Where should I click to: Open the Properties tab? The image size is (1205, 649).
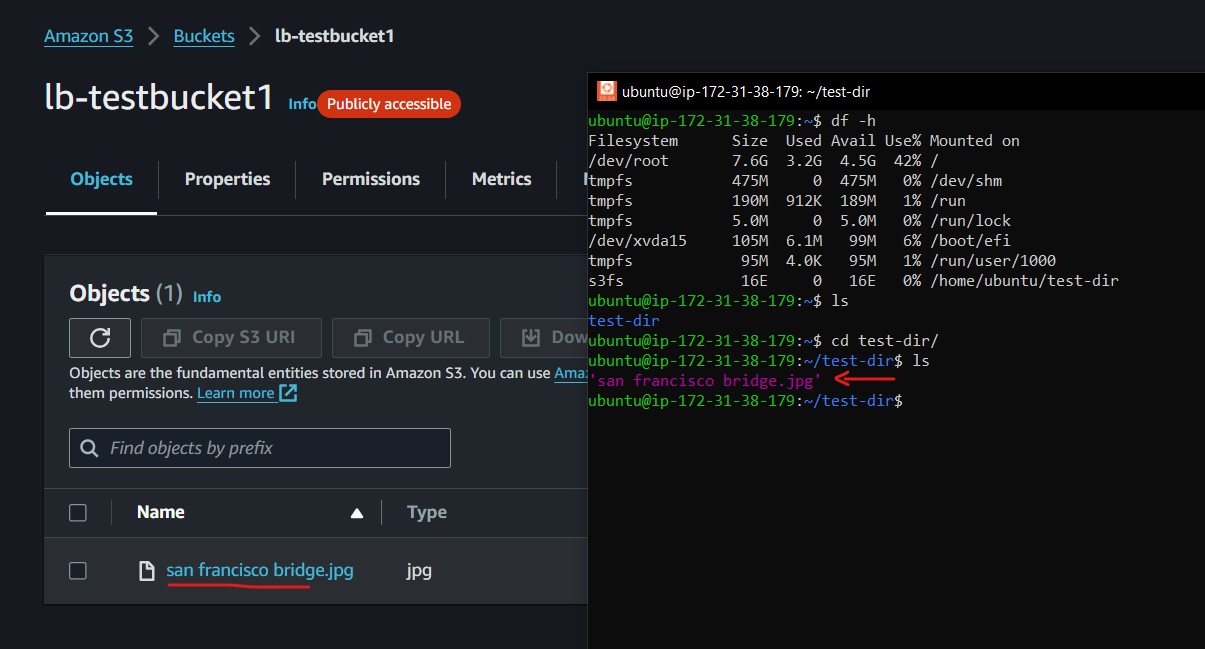pyautogui.click(x=227, y=179)
